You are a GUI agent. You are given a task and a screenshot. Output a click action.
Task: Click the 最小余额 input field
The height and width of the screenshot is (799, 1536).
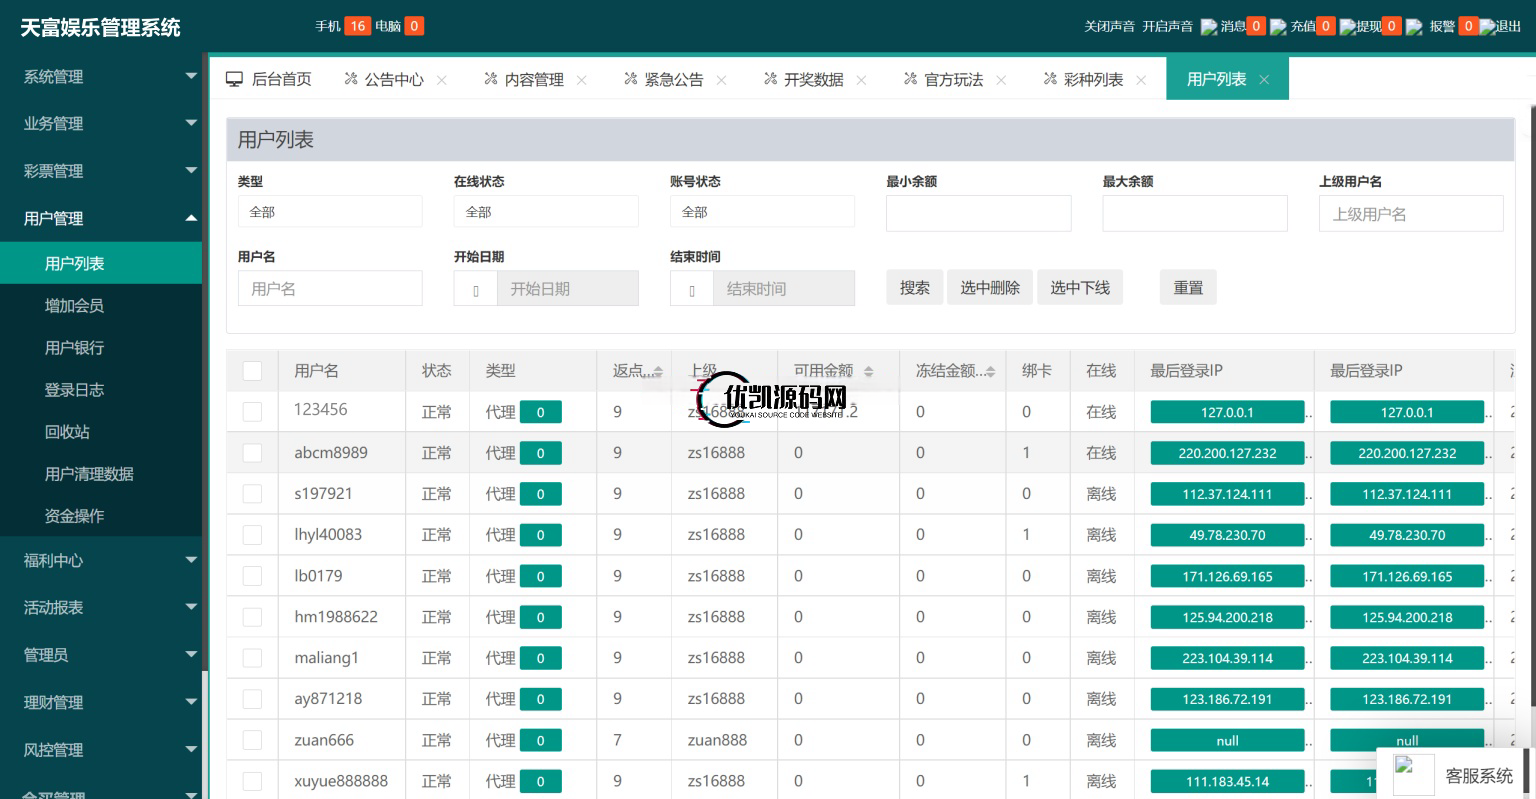[977, 213]
